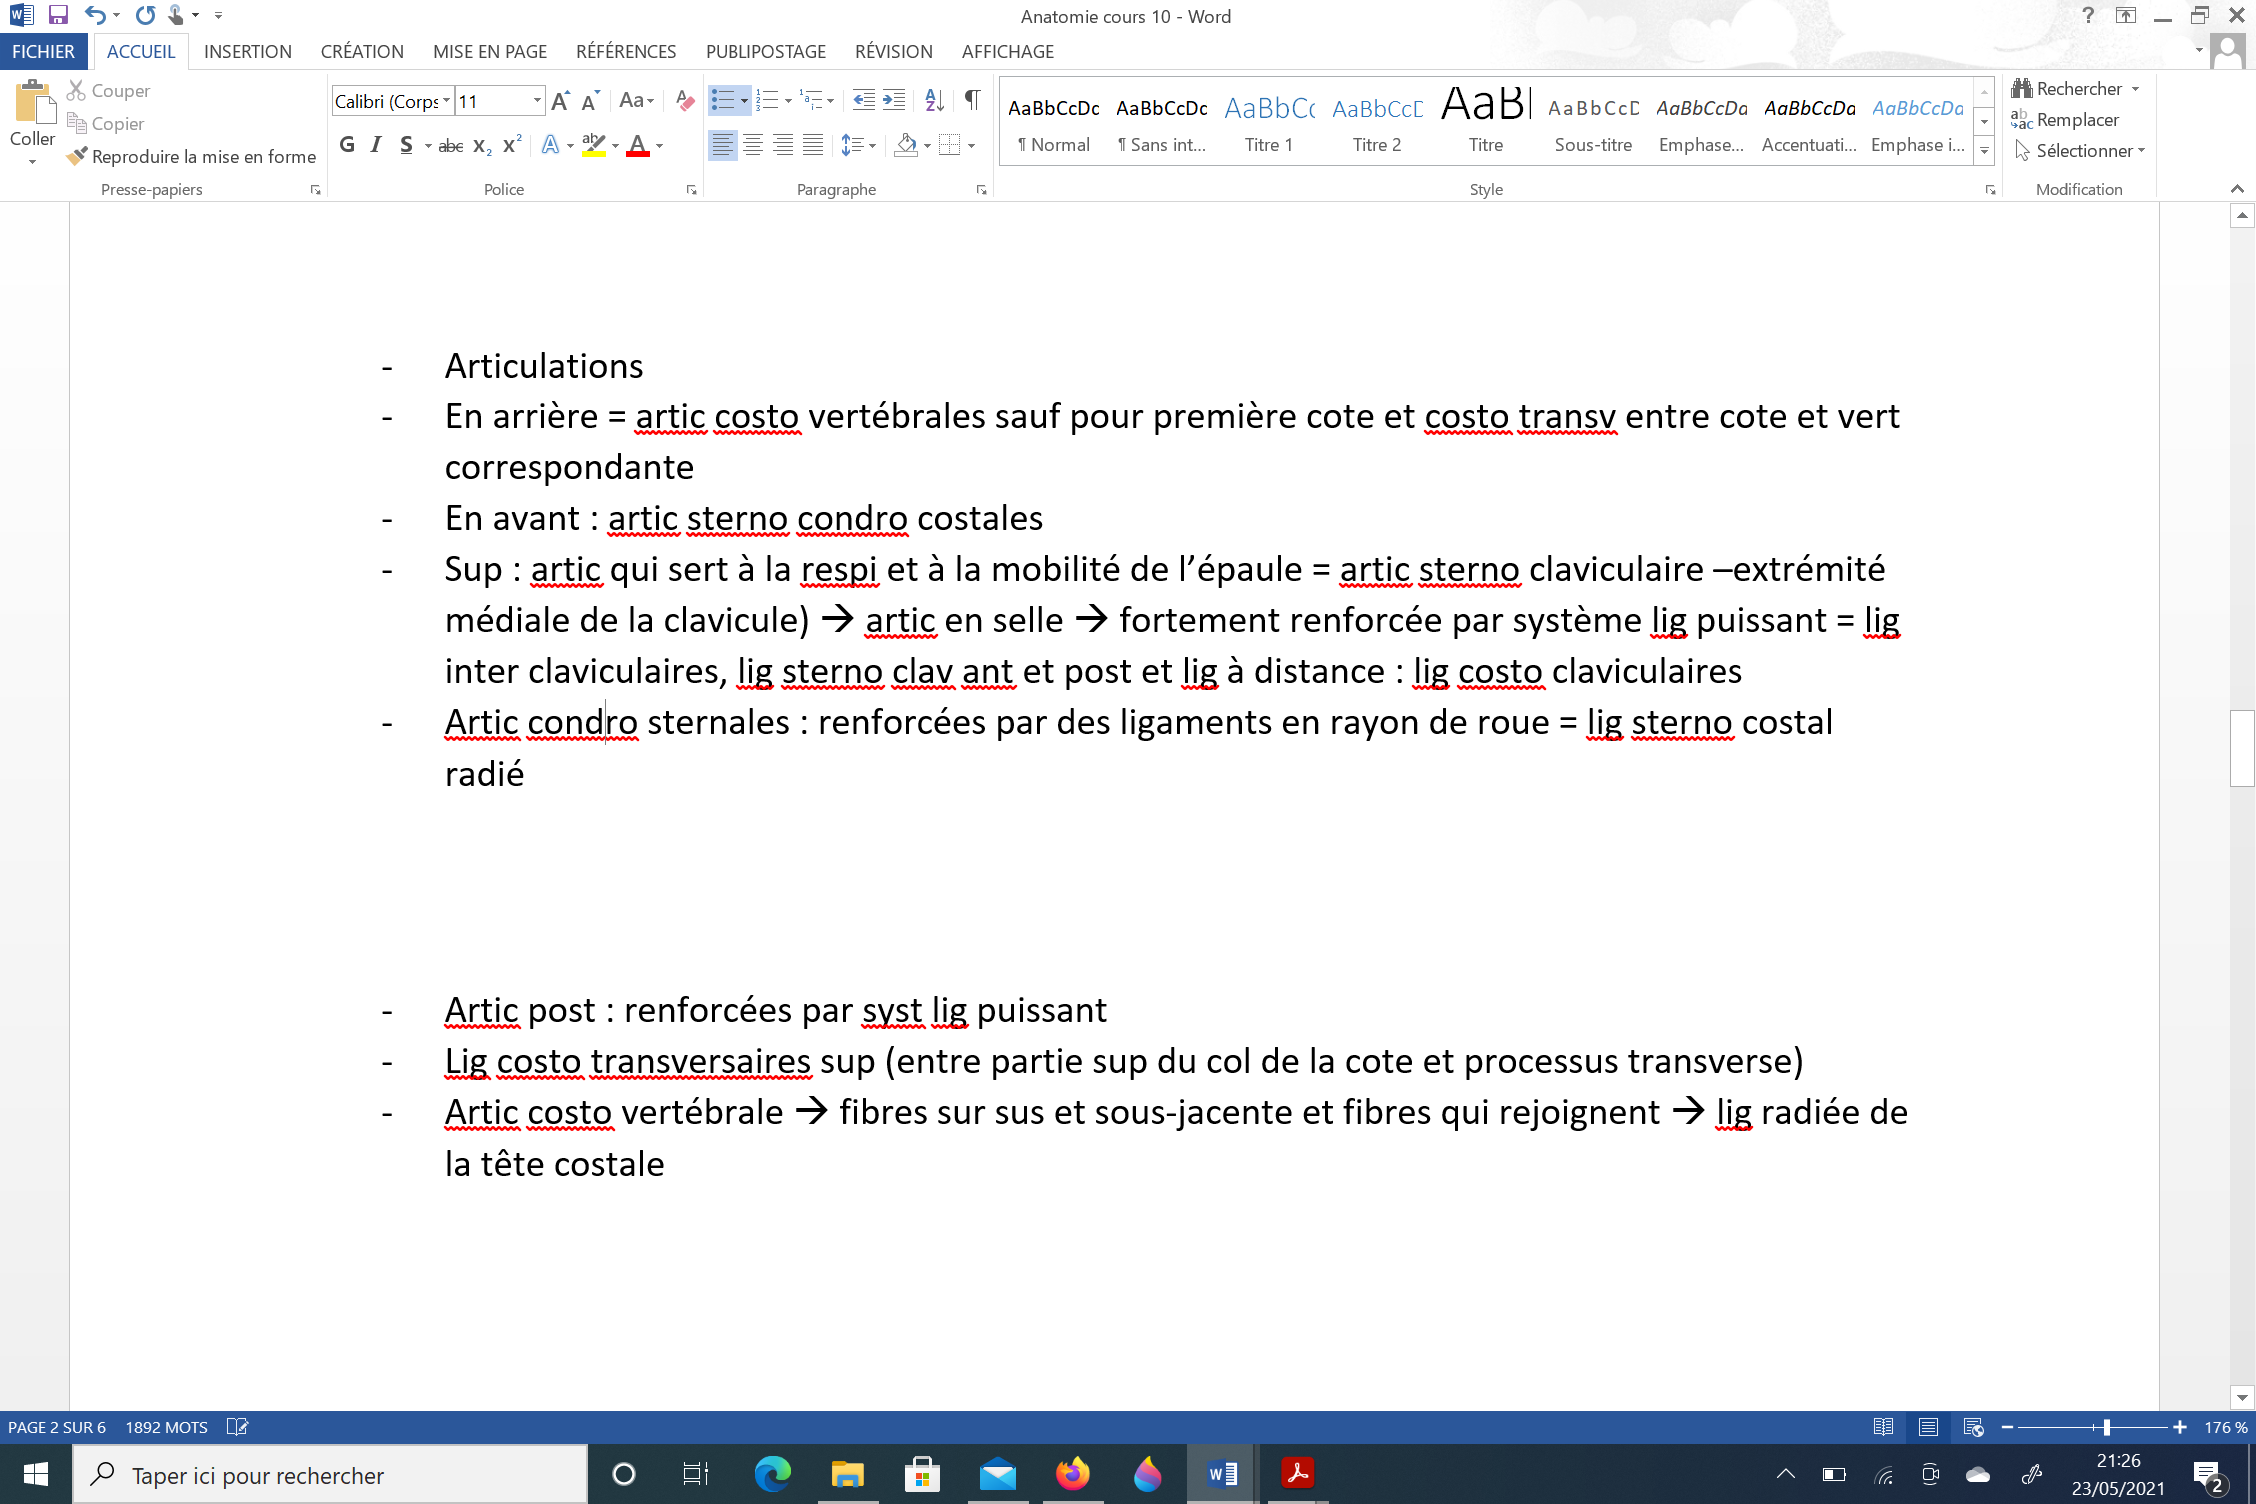2256x1504 pixels.
Task: Click the sort A-Z icon
Action: [x=934, y=100]
